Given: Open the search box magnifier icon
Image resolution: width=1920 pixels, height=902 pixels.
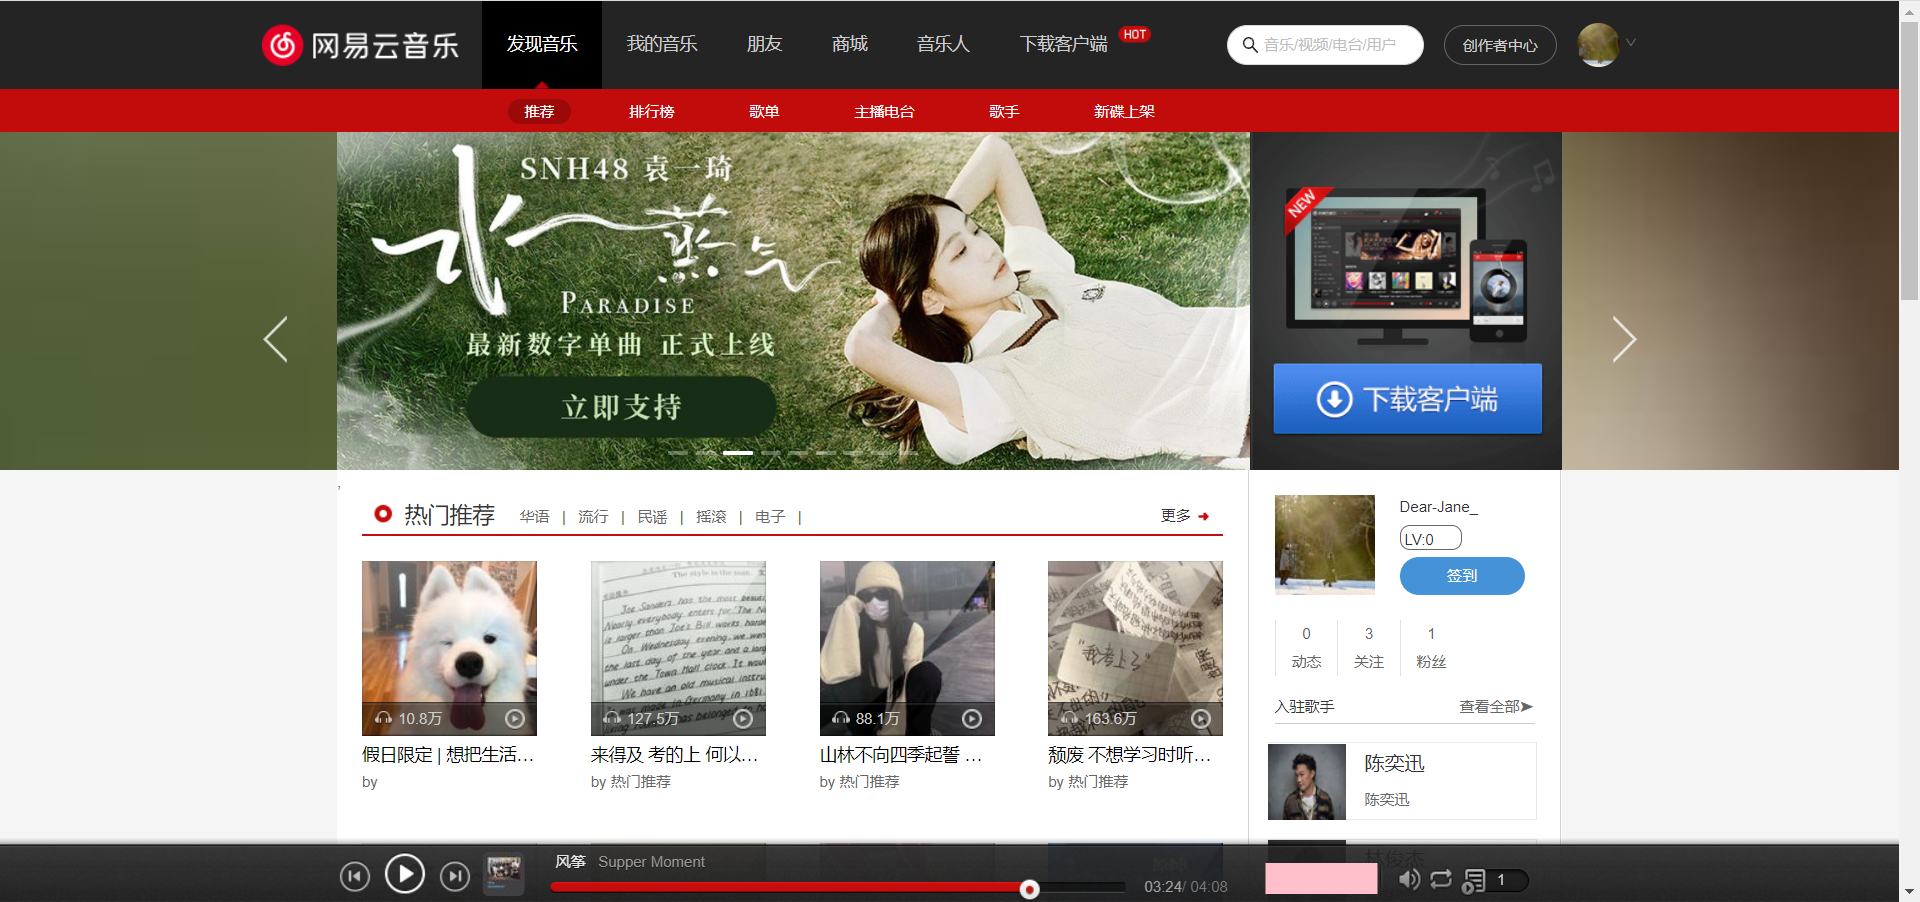Looking at the screenshot, I should pos(1250,45).
